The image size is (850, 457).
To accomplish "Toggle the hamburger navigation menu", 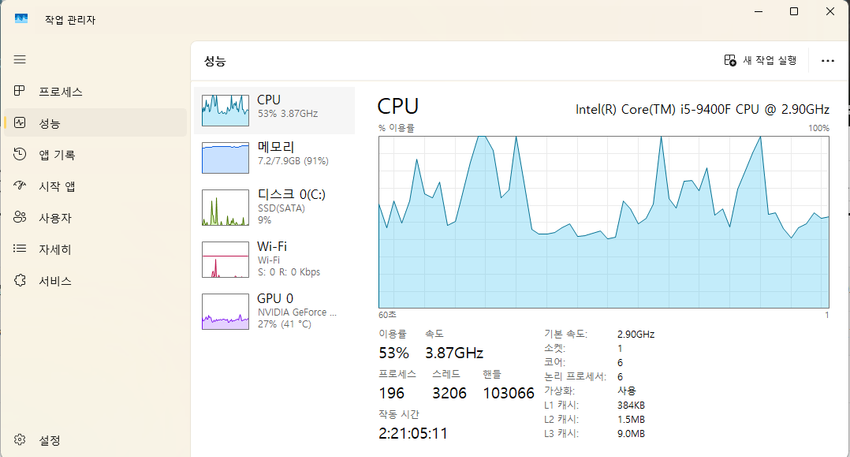I will click(20, 59).
